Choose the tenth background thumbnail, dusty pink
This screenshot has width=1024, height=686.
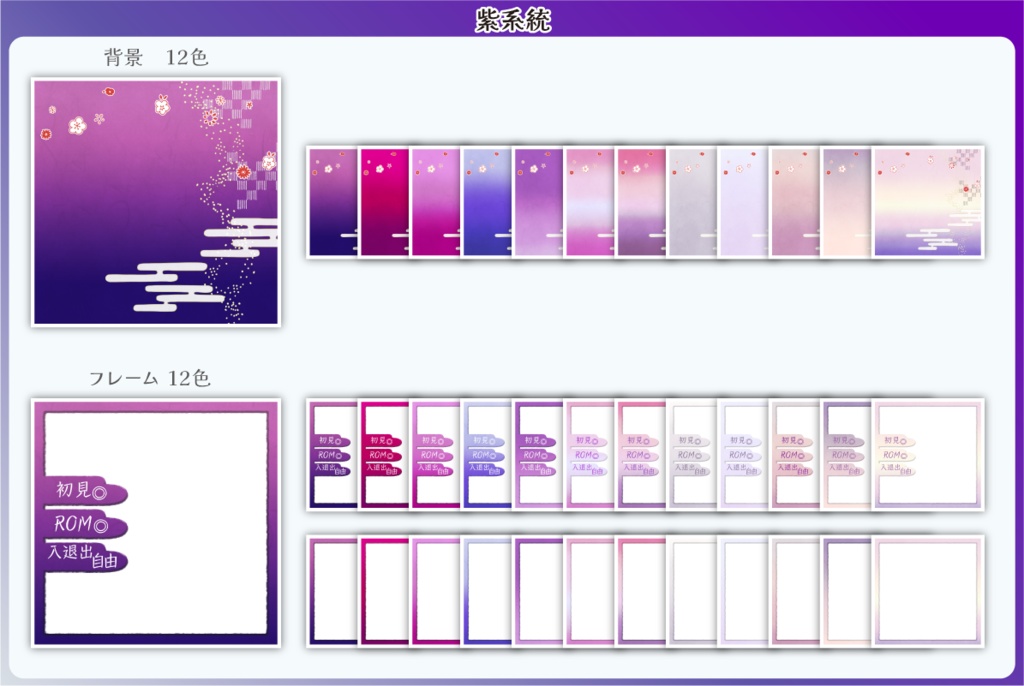795,202
